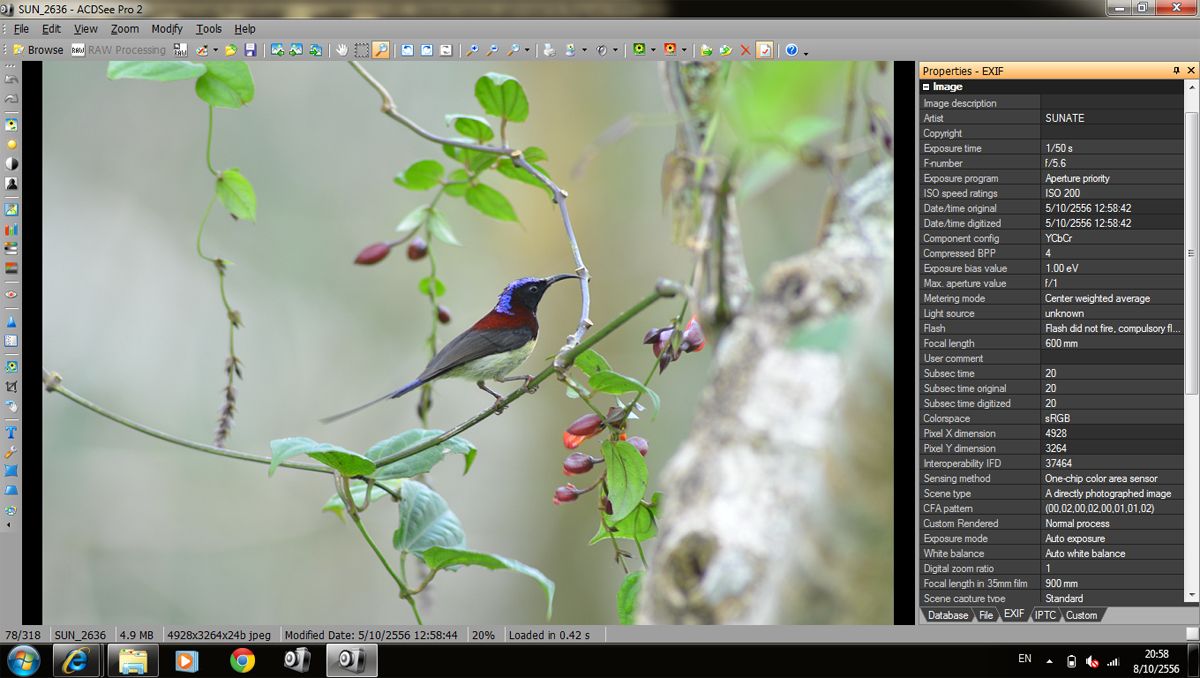The height and width of the screenshot is (678, 1200).
Task: Select the blue T text tool
Action: [x=11, y=433]
